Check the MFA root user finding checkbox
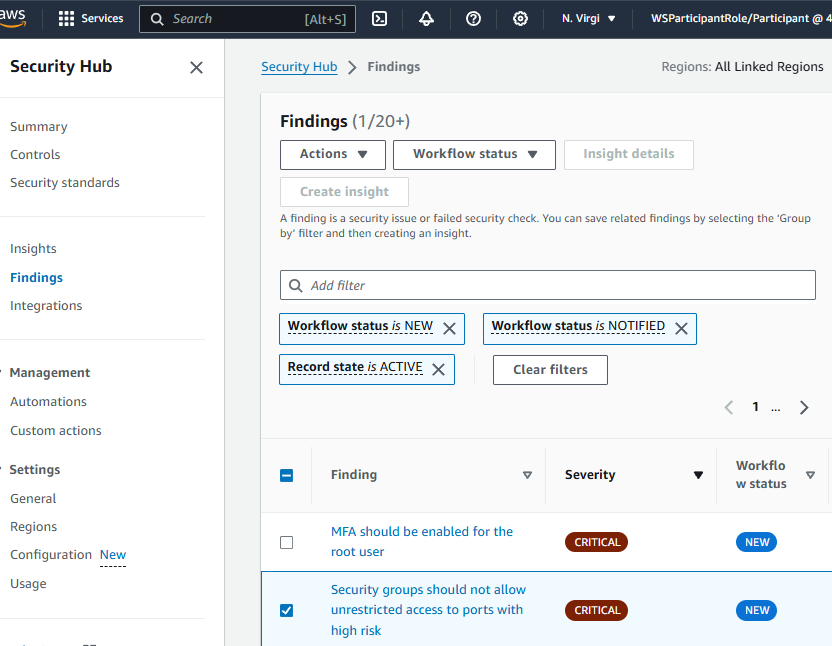This screenshot has width=832, height=646. [x=287, y=542]
